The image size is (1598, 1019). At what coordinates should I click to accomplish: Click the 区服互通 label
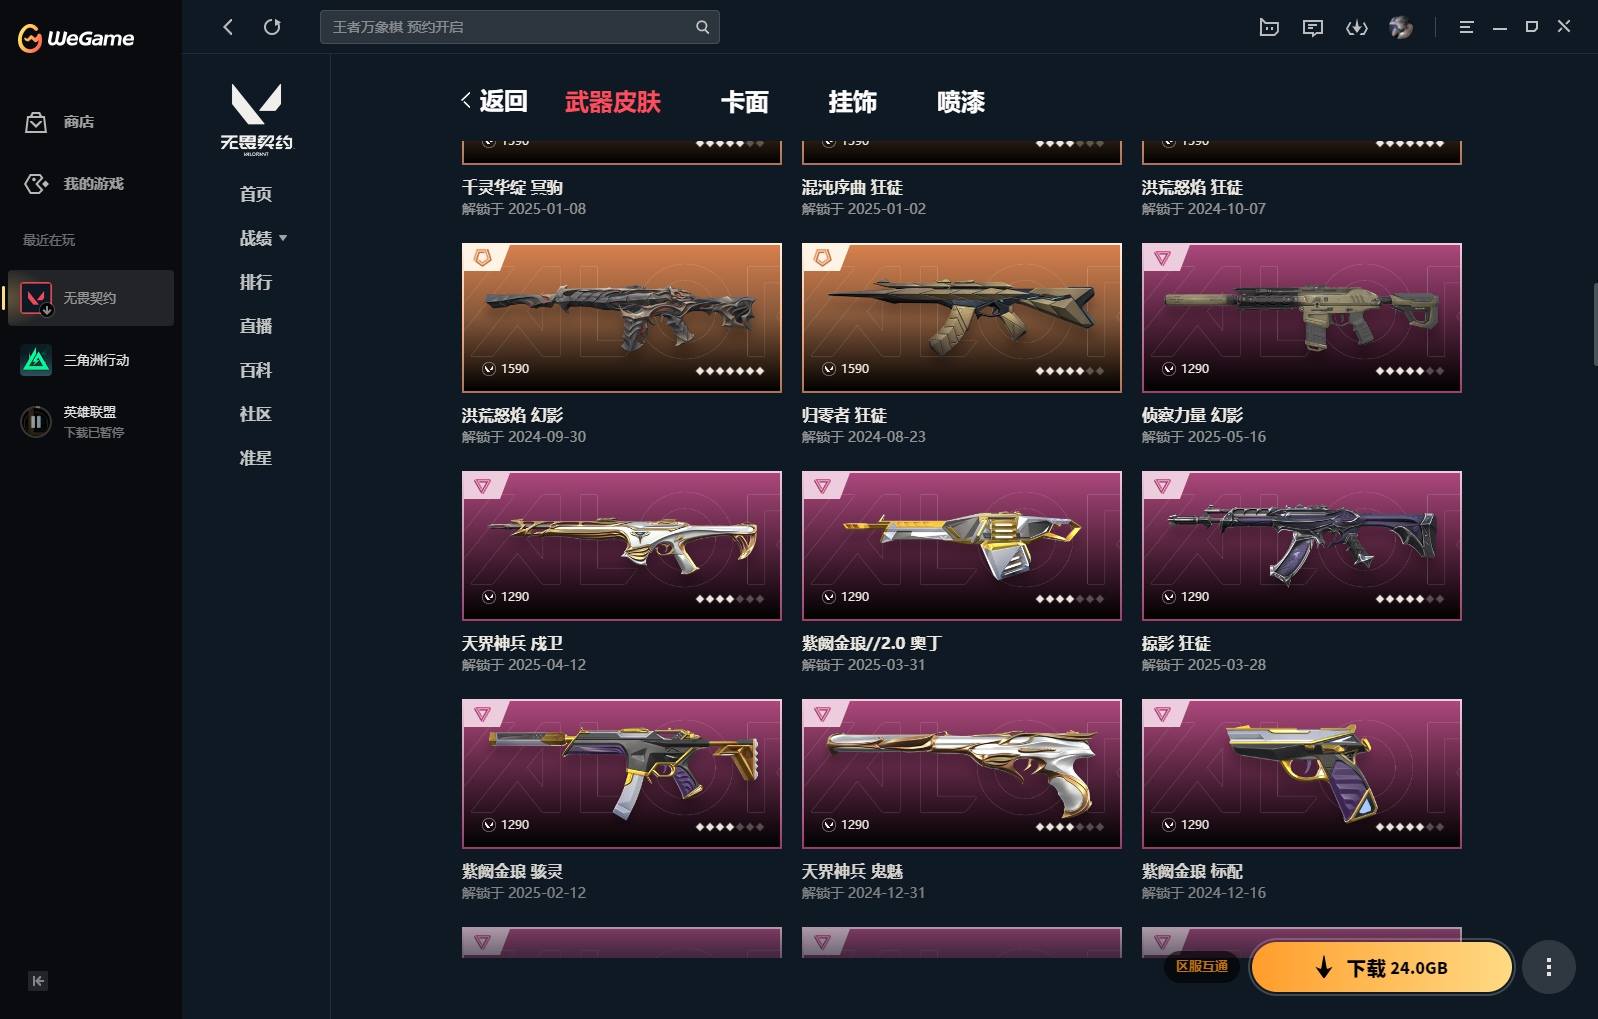click(x=1201, y=966)
